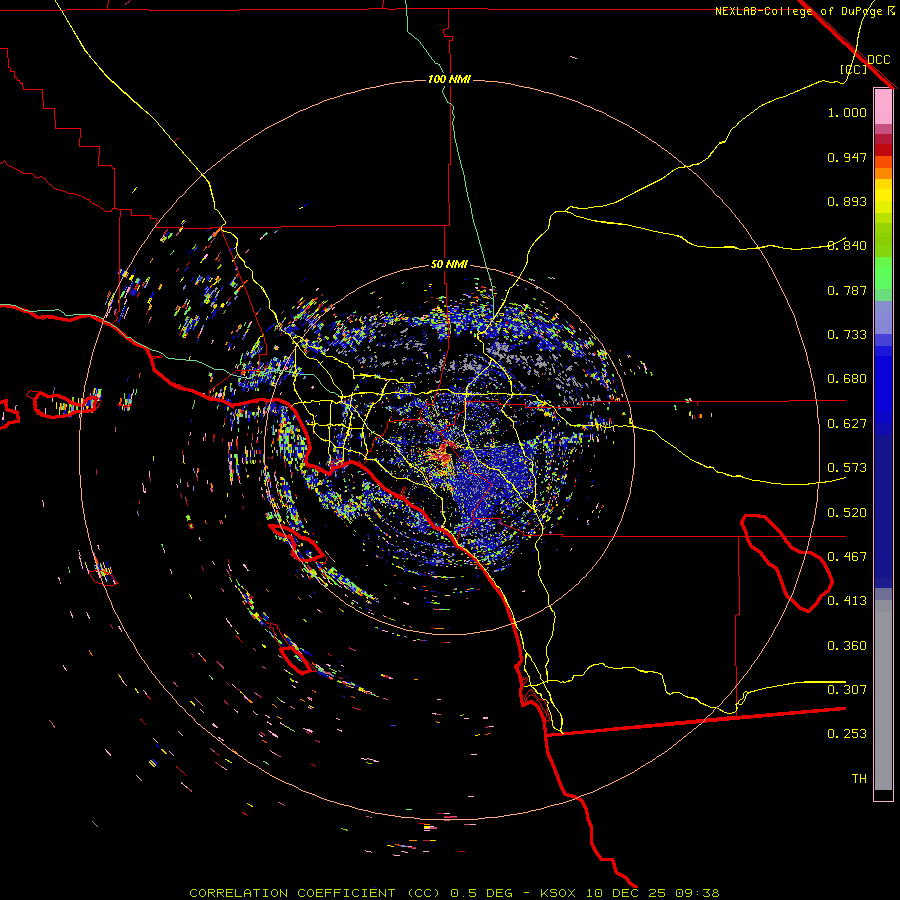Click the 100 NMI range ring label
900x900 pixels.
449,79
